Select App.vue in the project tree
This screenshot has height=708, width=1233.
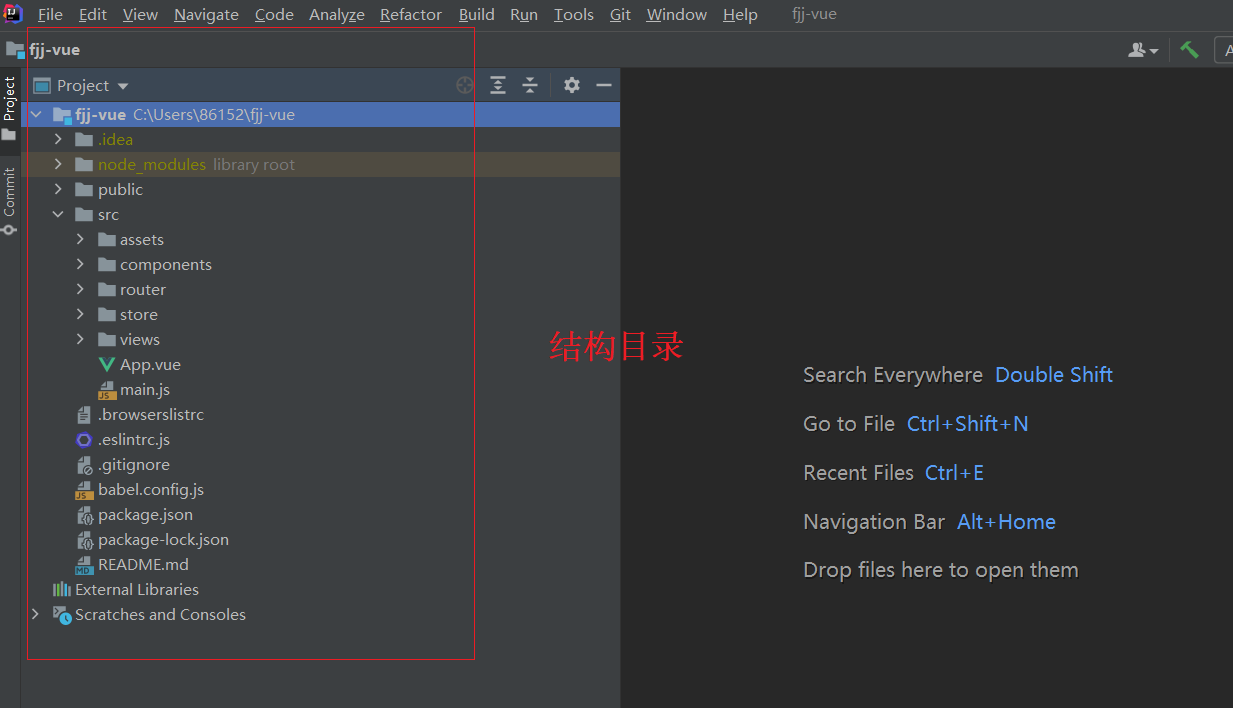tap(151, 365)
